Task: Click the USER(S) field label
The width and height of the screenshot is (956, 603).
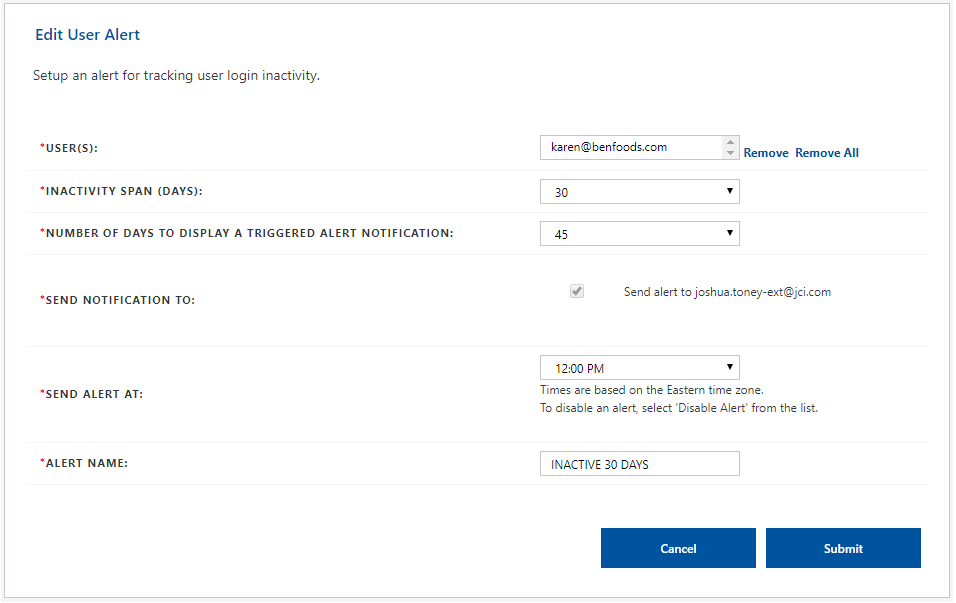Action: coord(76,149)
